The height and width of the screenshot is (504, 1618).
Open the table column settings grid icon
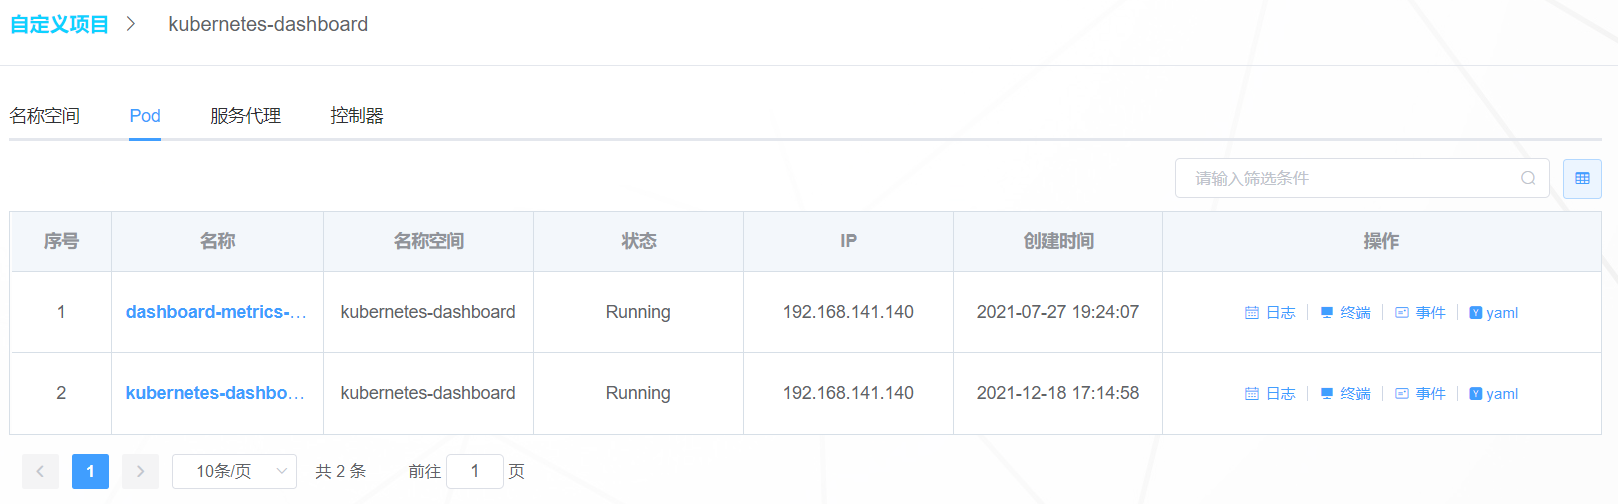point(1582,178)
